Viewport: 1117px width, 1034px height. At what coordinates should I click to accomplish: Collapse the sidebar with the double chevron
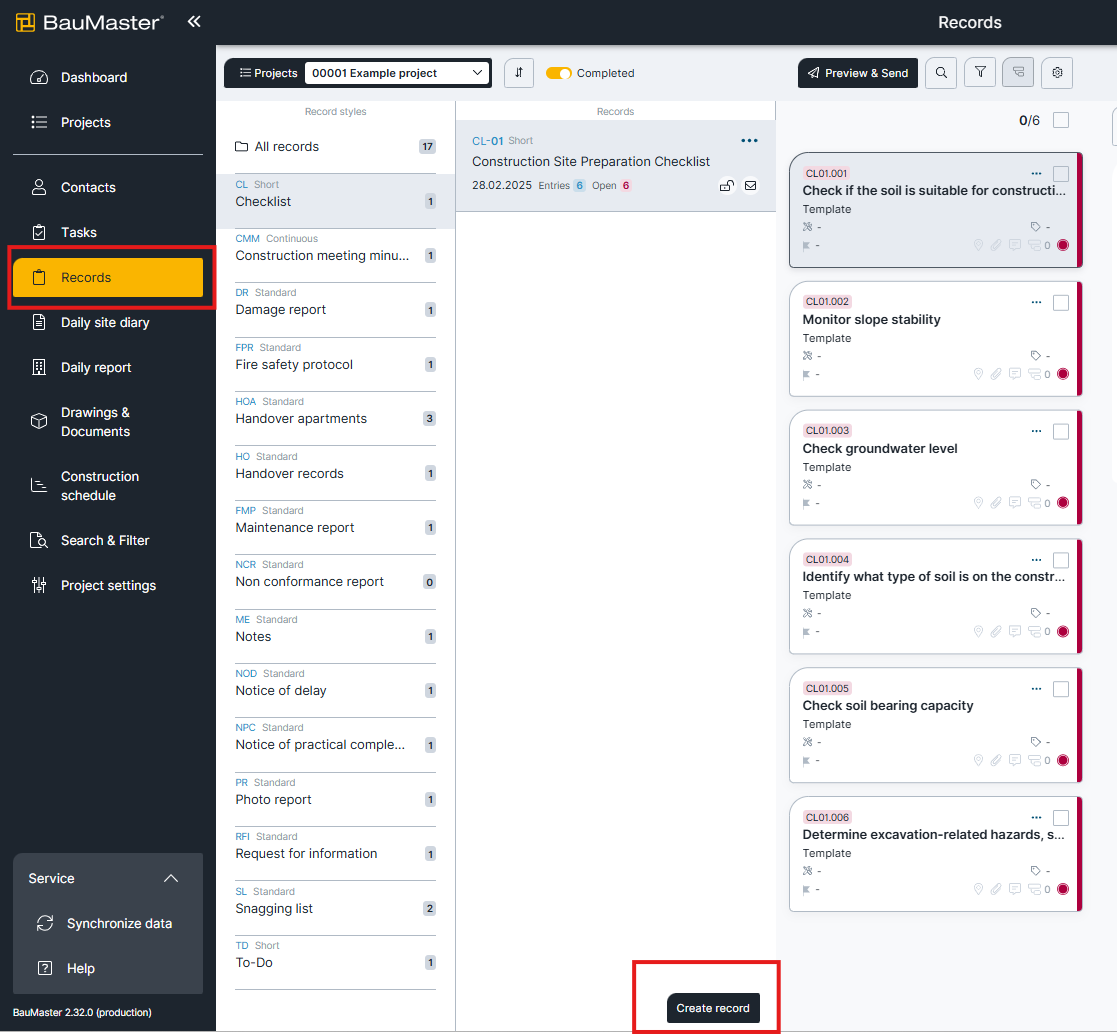[194, 22]
